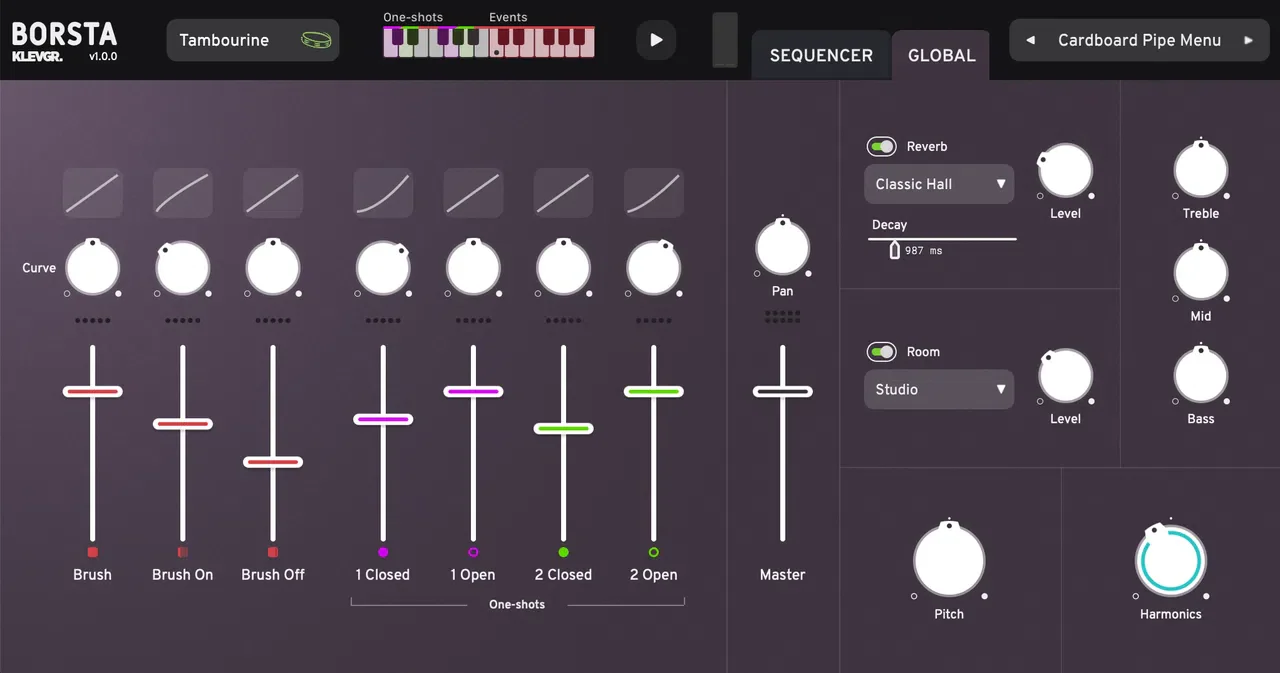Screen dimensions: 1280x673
Task: Open the Cardboard Pipe Menu preset list
Action: tap(1140, 40)
